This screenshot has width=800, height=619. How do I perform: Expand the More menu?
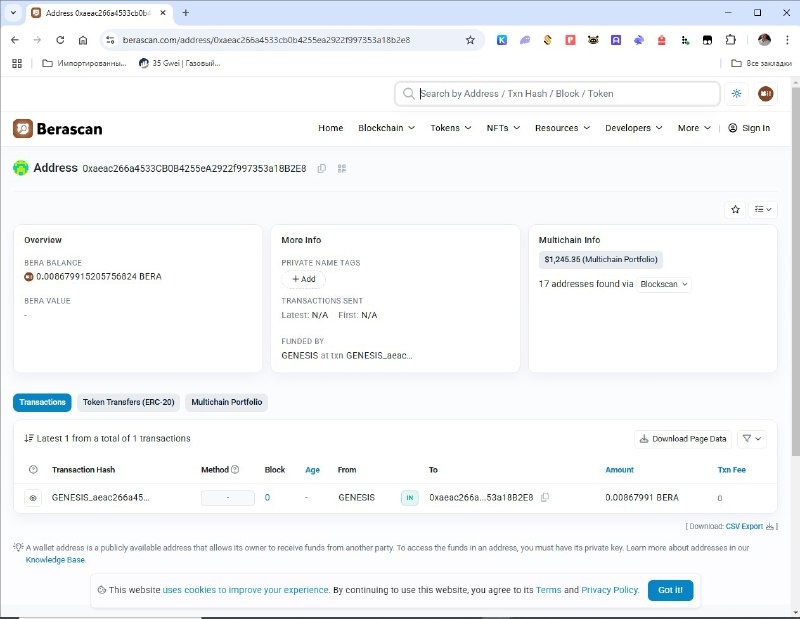[x=694, y=128]
